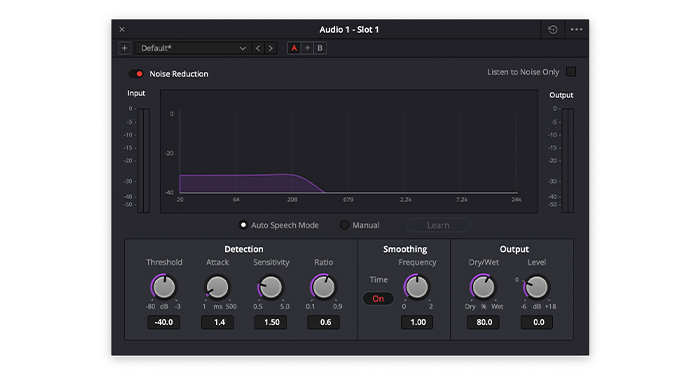Screen dimensions: 700x380
Task: Click the Sensitivity knob
Action: pyautogui.click(x=271, y=287)
